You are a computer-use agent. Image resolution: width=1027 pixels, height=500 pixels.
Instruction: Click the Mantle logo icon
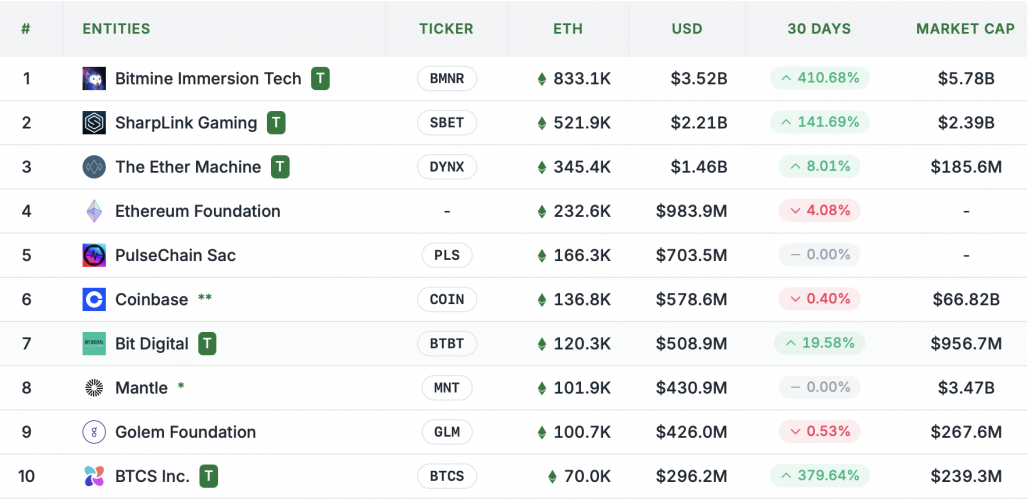94,388
